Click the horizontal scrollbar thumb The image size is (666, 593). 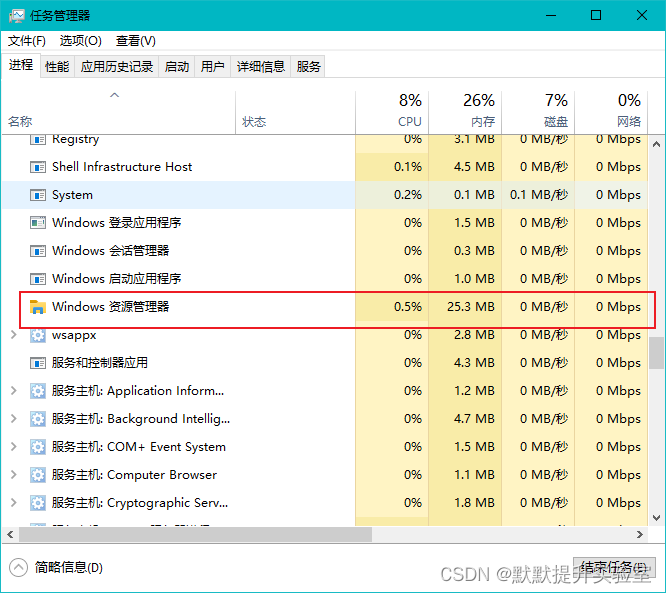[x=195, y=534]
